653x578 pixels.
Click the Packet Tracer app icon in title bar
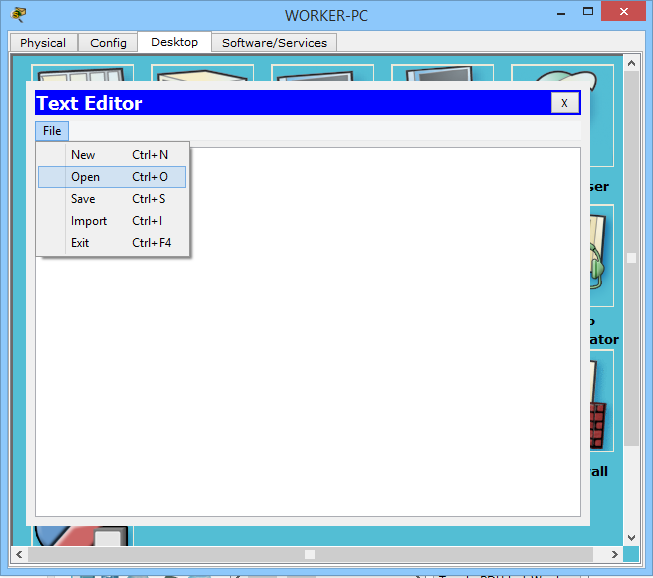pyautogui.click(x=18, y=15)
